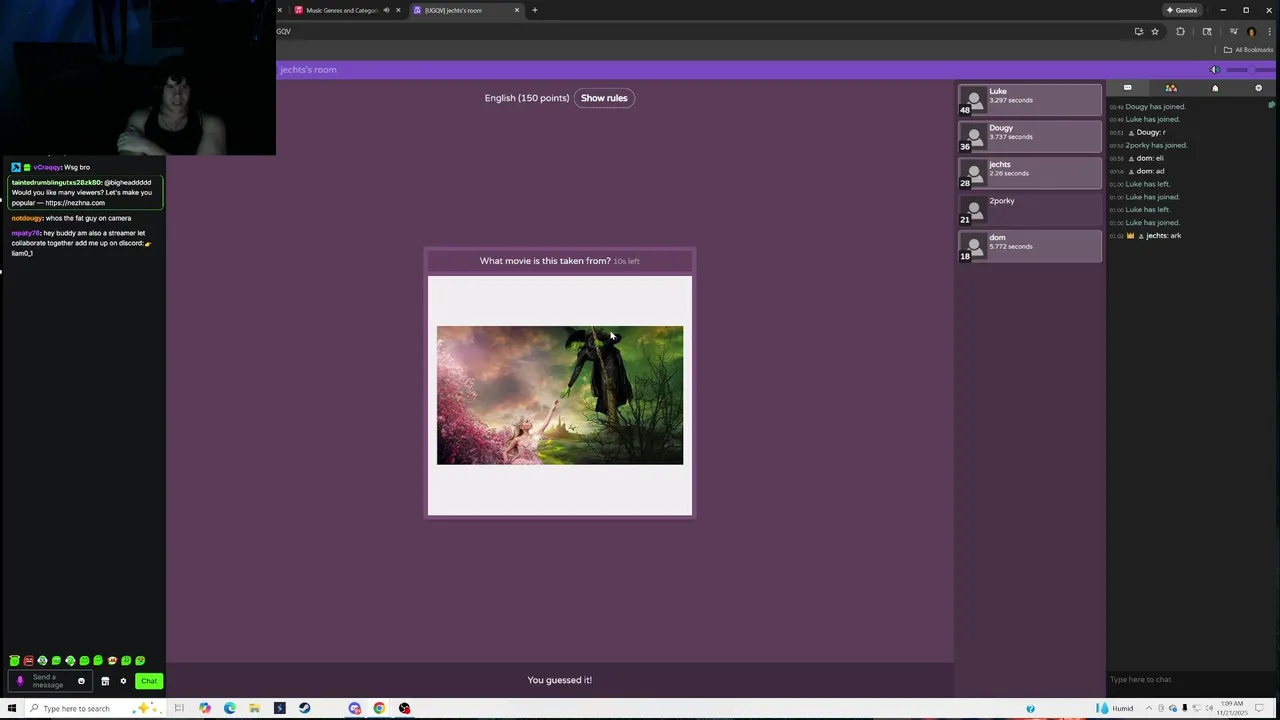This screenshot has height=720, width=1280.
Task: Open stream chat settings gear
Action: click(123, 681)
